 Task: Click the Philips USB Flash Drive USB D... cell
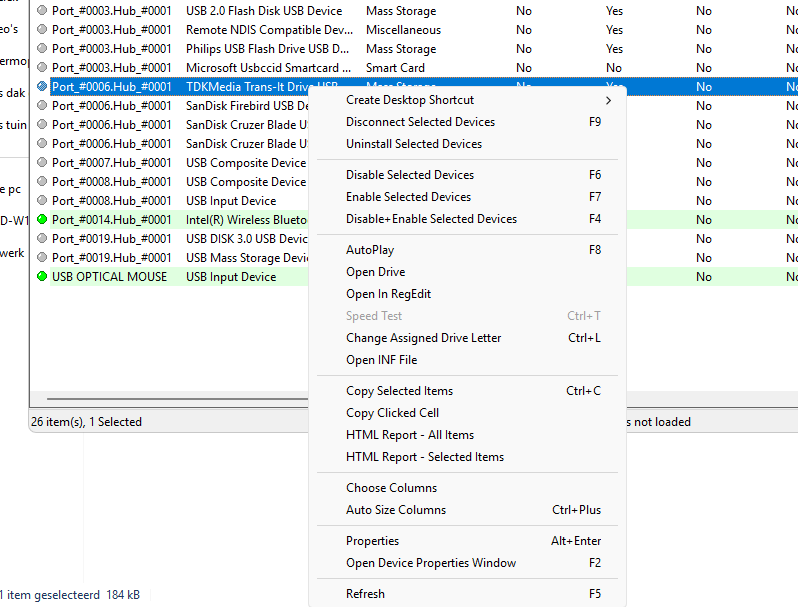267,49
